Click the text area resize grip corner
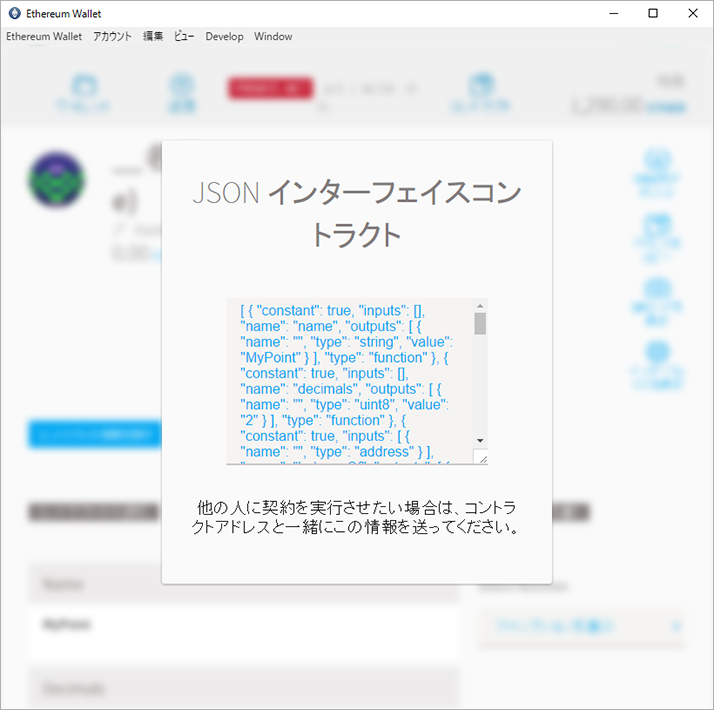 pyautogui.click(x=482, y=458)
